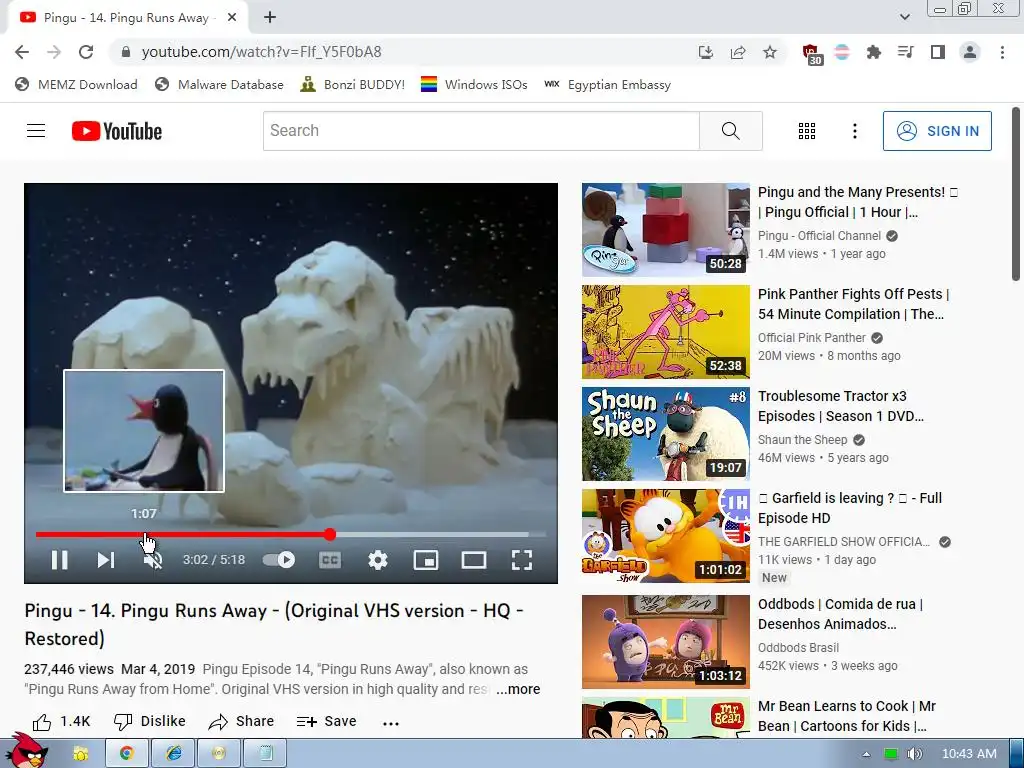Click the search magnifier button

[x=731, y=131]
